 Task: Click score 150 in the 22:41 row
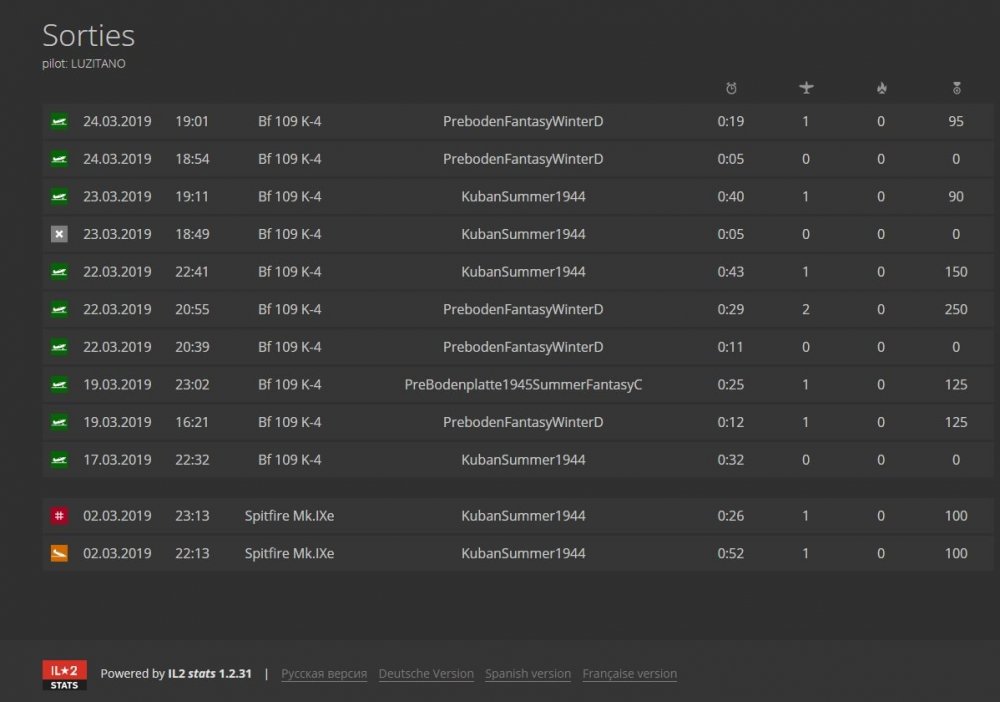pos(956,272)
